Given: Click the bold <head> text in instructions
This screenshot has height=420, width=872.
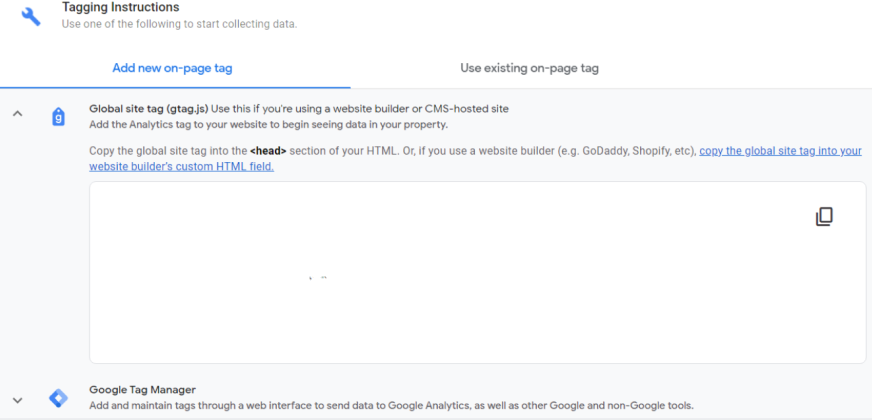Looking at the screenshot, I should (x=269, y=151).
